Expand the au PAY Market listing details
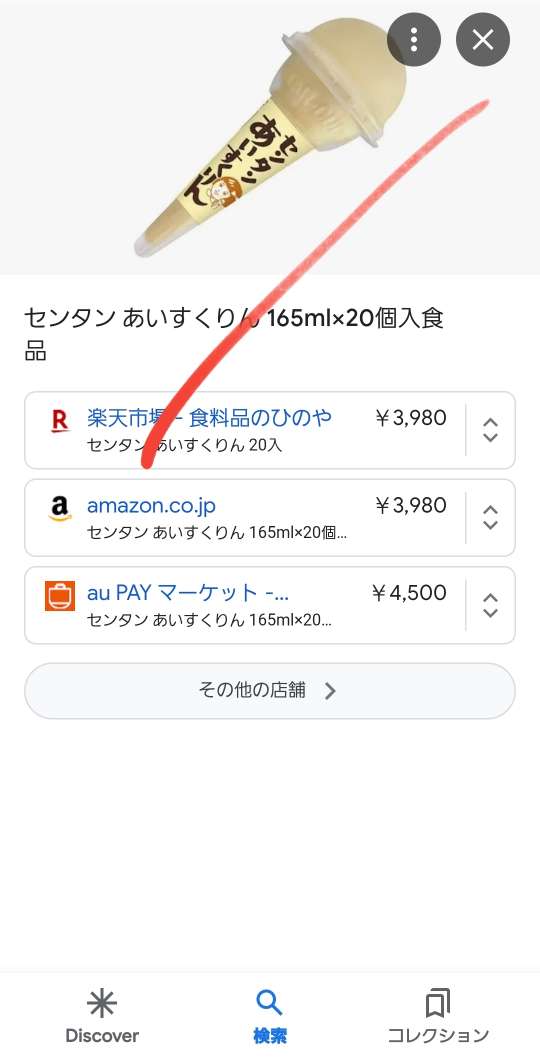The image size is (540, 1057). (x=491, y=605)
